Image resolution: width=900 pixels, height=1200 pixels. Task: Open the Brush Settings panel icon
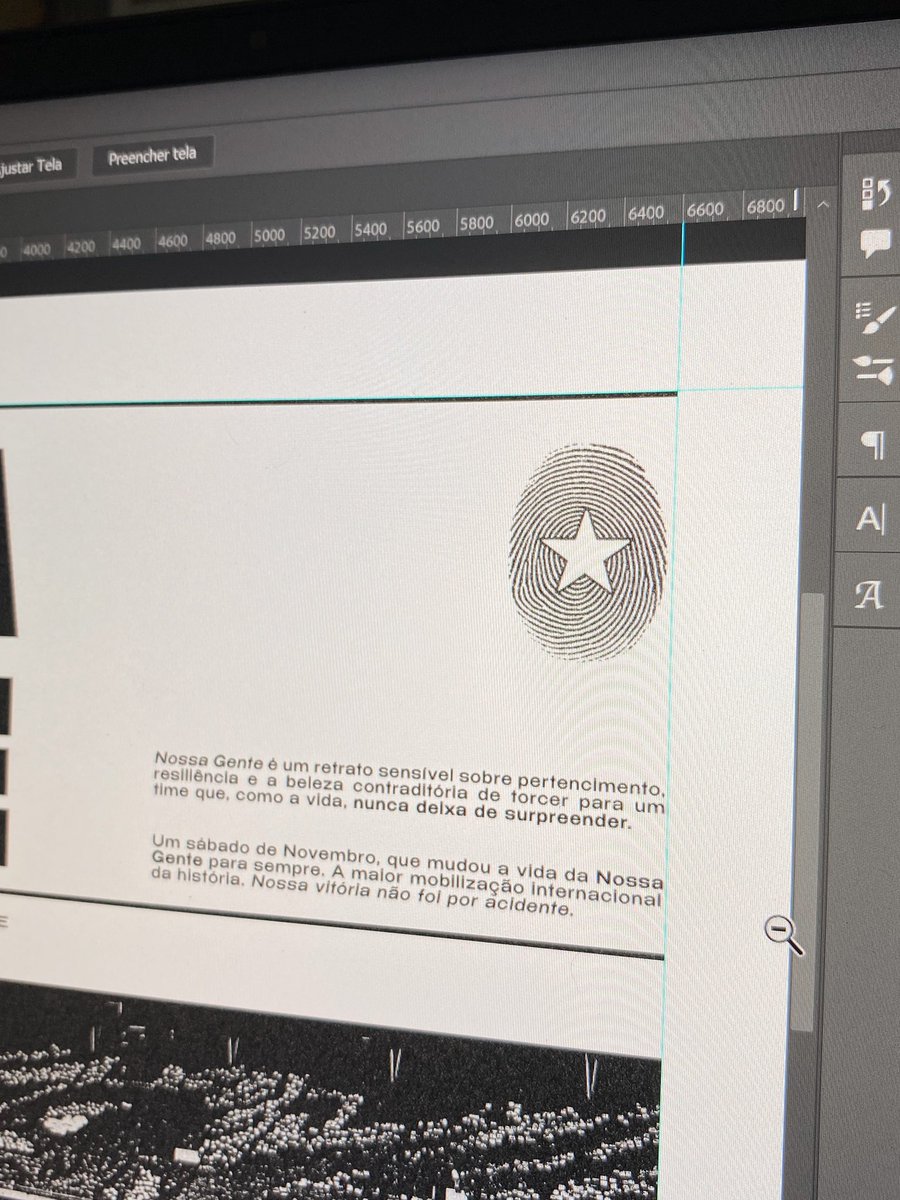(x=876, y=318)
